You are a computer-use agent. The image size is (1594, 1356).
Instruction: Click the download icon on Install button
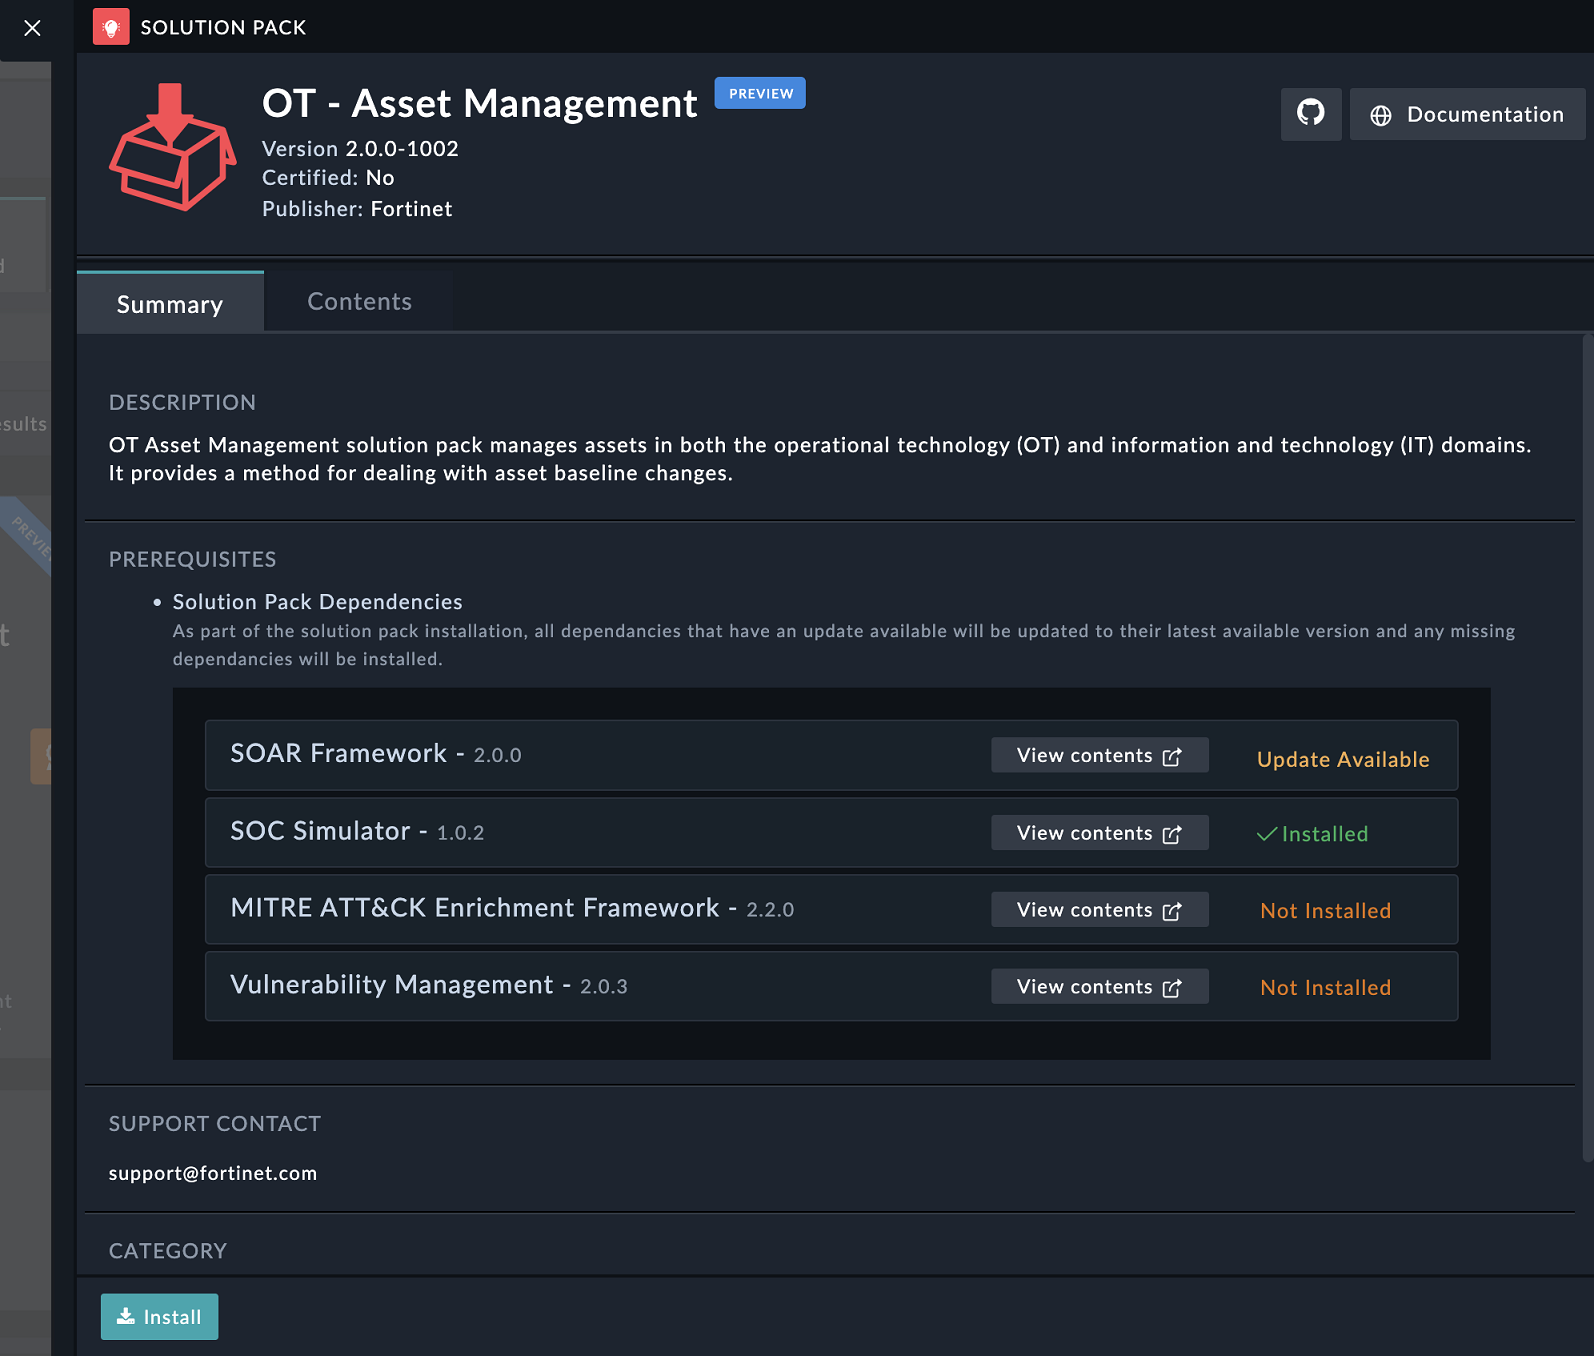pos(126,1316)
